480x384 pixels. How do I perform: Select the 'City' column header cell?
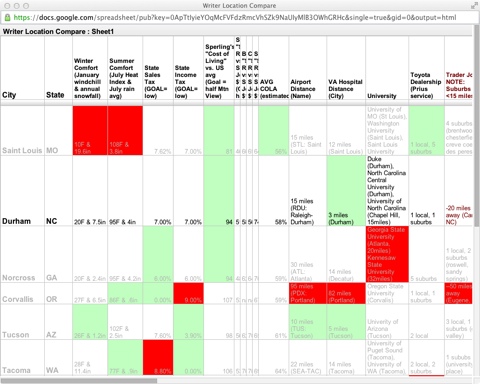click(23, 68)
